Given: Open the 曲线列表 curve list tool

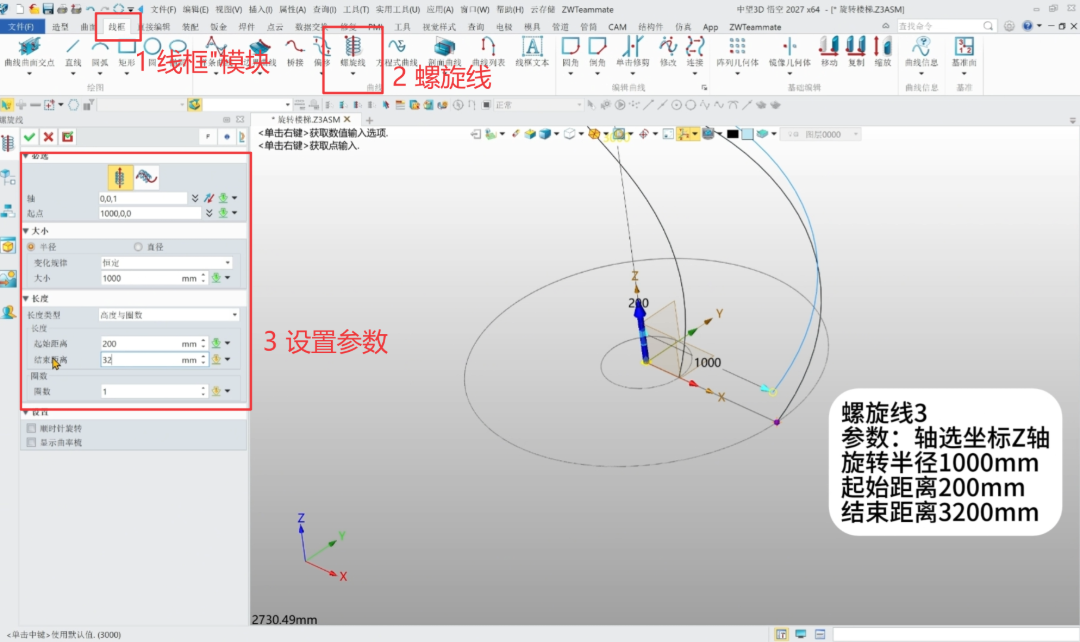Looking at the screenshot, I should [x=488, y=52].
